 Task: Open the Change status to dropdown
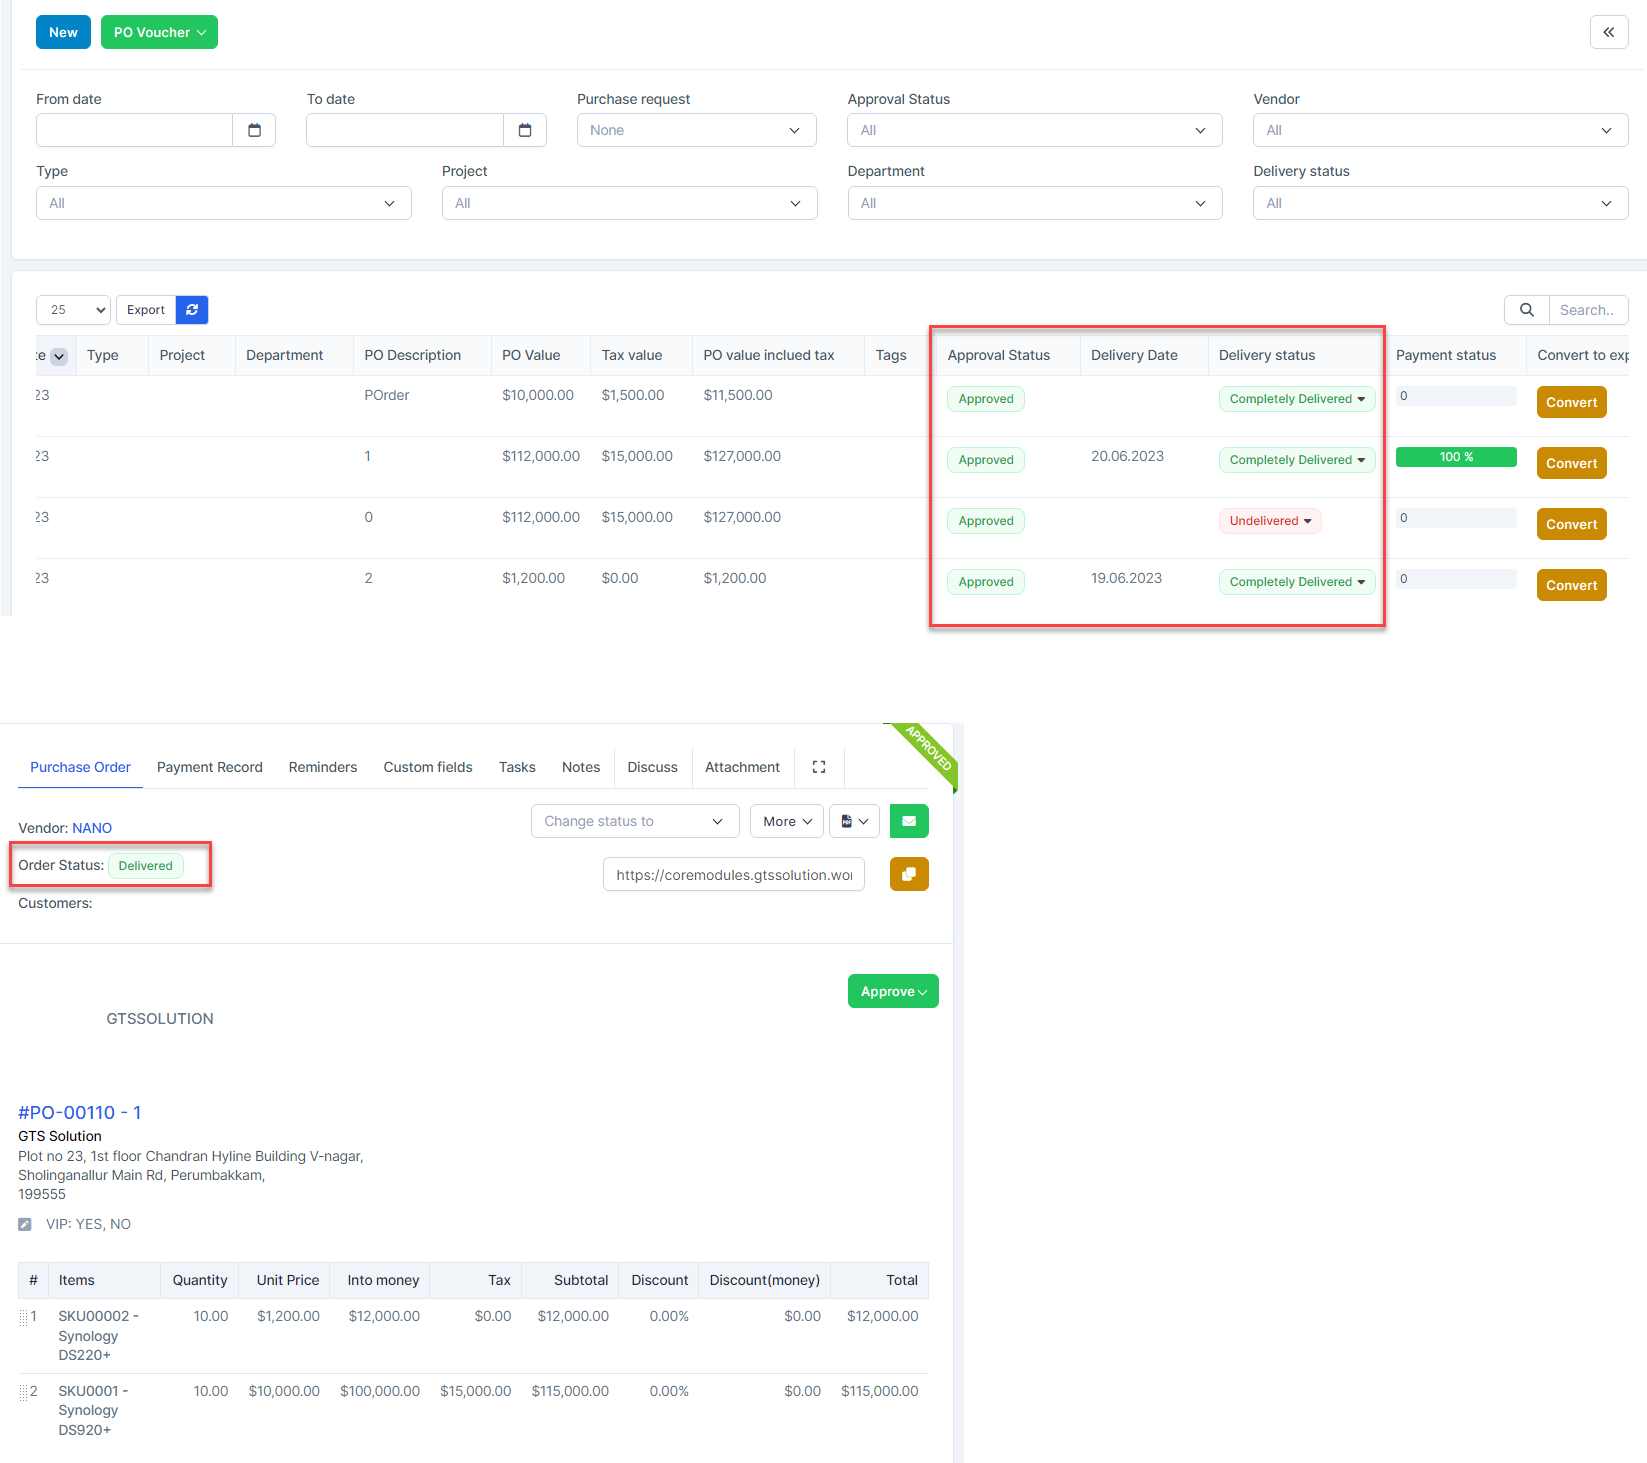coord(634,821)
